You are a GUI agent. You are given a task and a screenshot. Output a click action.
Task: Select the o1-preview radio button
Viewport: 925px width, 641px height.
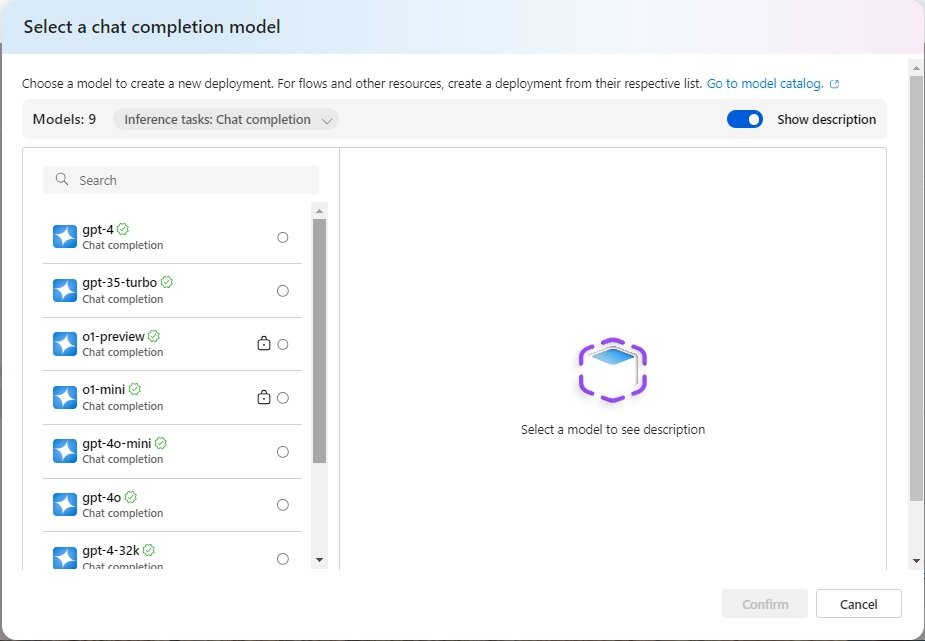[283, 344]
